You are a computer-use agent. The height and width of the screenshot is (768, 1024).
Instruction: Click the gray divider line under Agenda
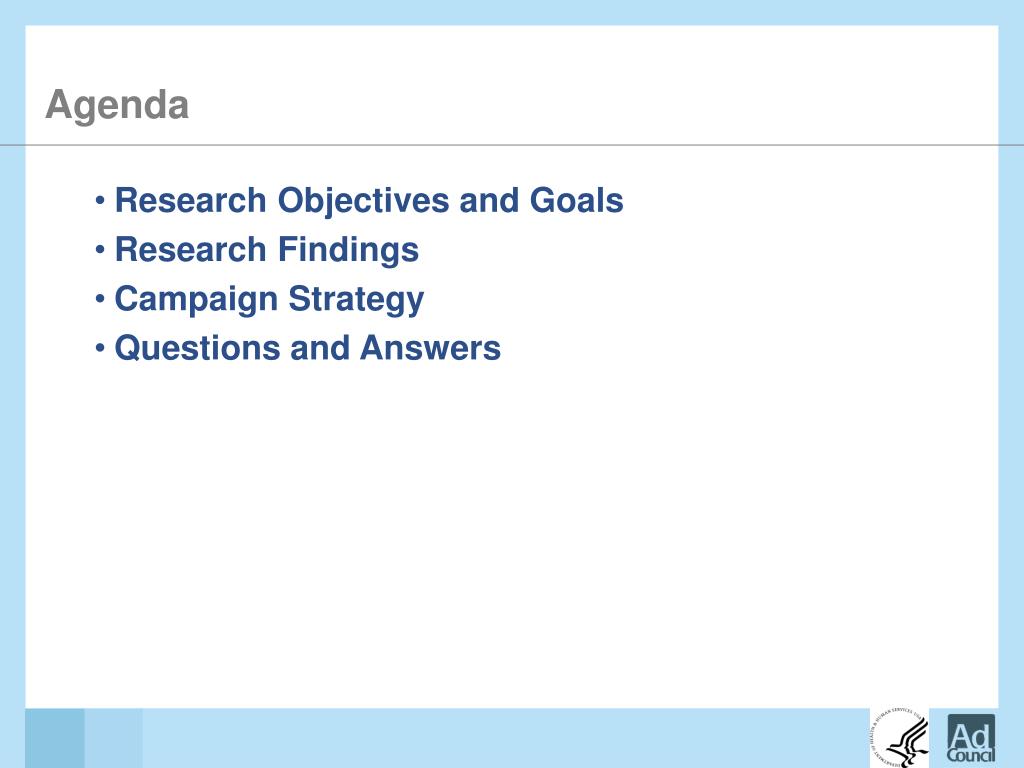click(512, 145)
